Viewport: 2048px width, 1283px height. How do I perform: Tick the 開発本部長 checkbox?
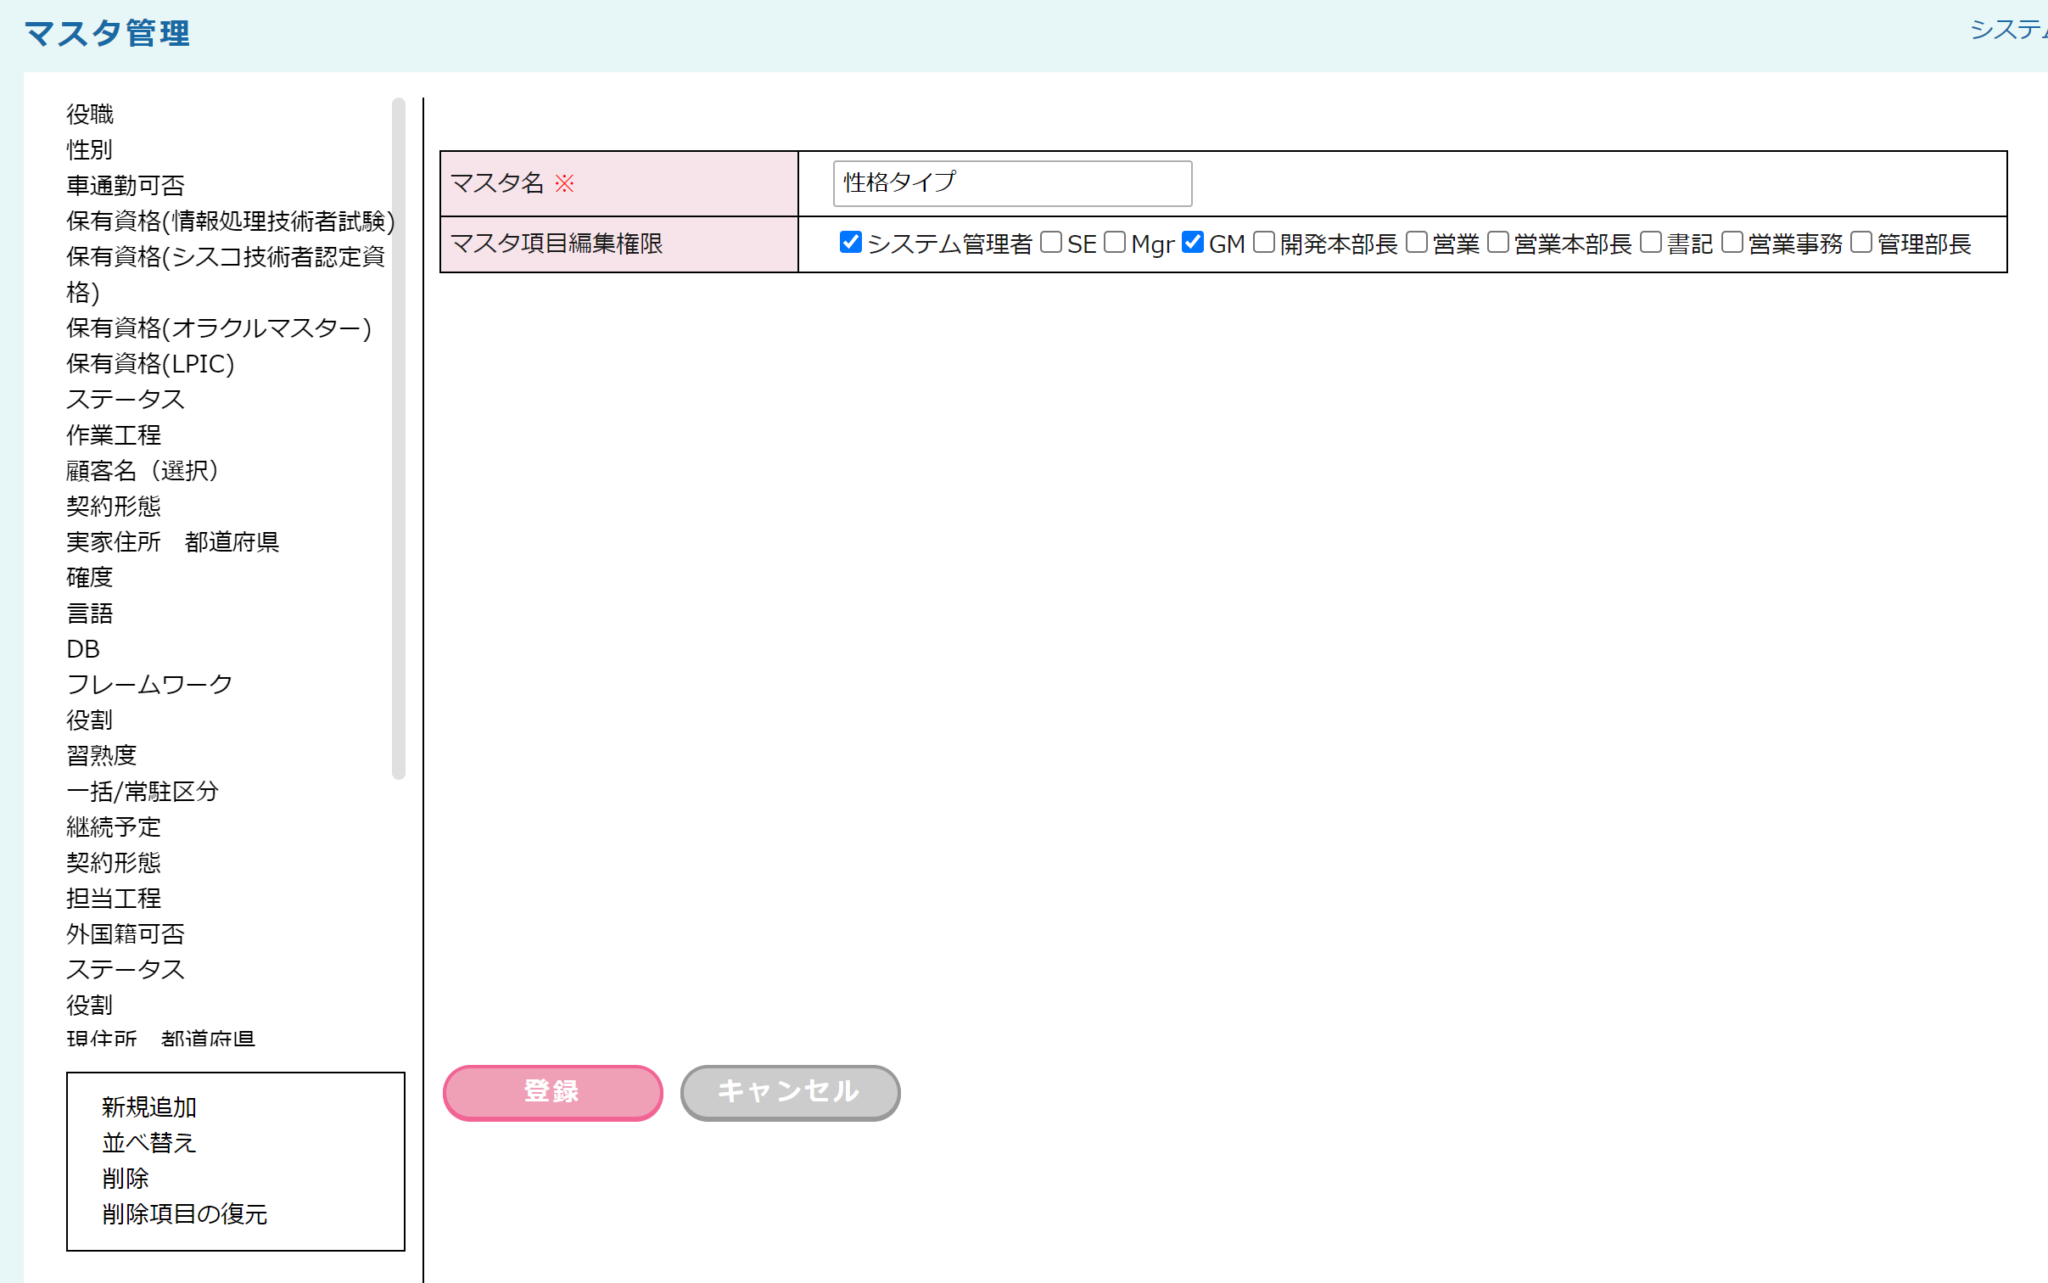coord(1264,242)
